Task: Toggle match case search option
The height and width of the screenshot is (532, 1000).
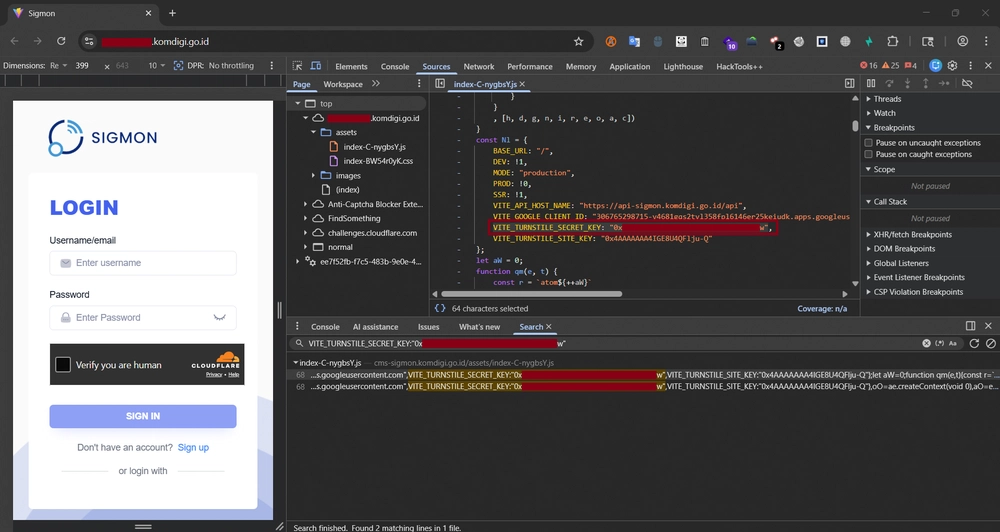Action: tap(953, 343)
